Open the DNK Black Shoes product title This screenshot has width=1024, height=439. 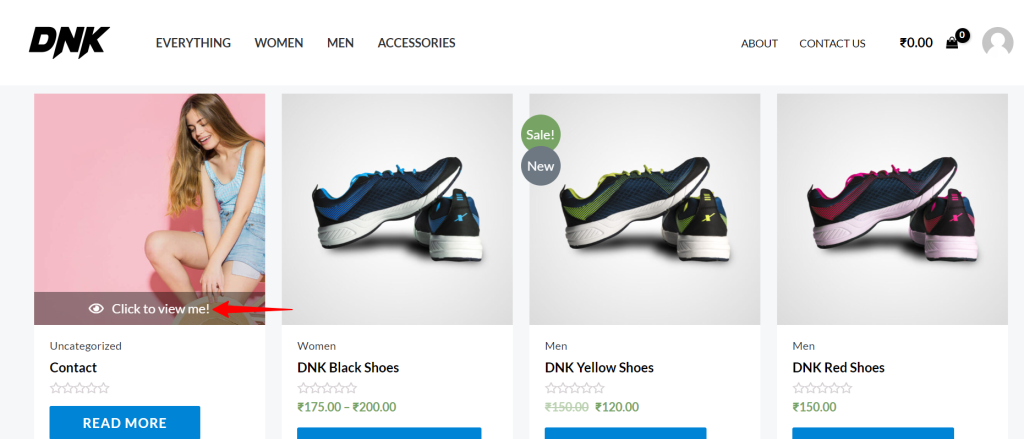pyautogui.click(x=348, y=367)
